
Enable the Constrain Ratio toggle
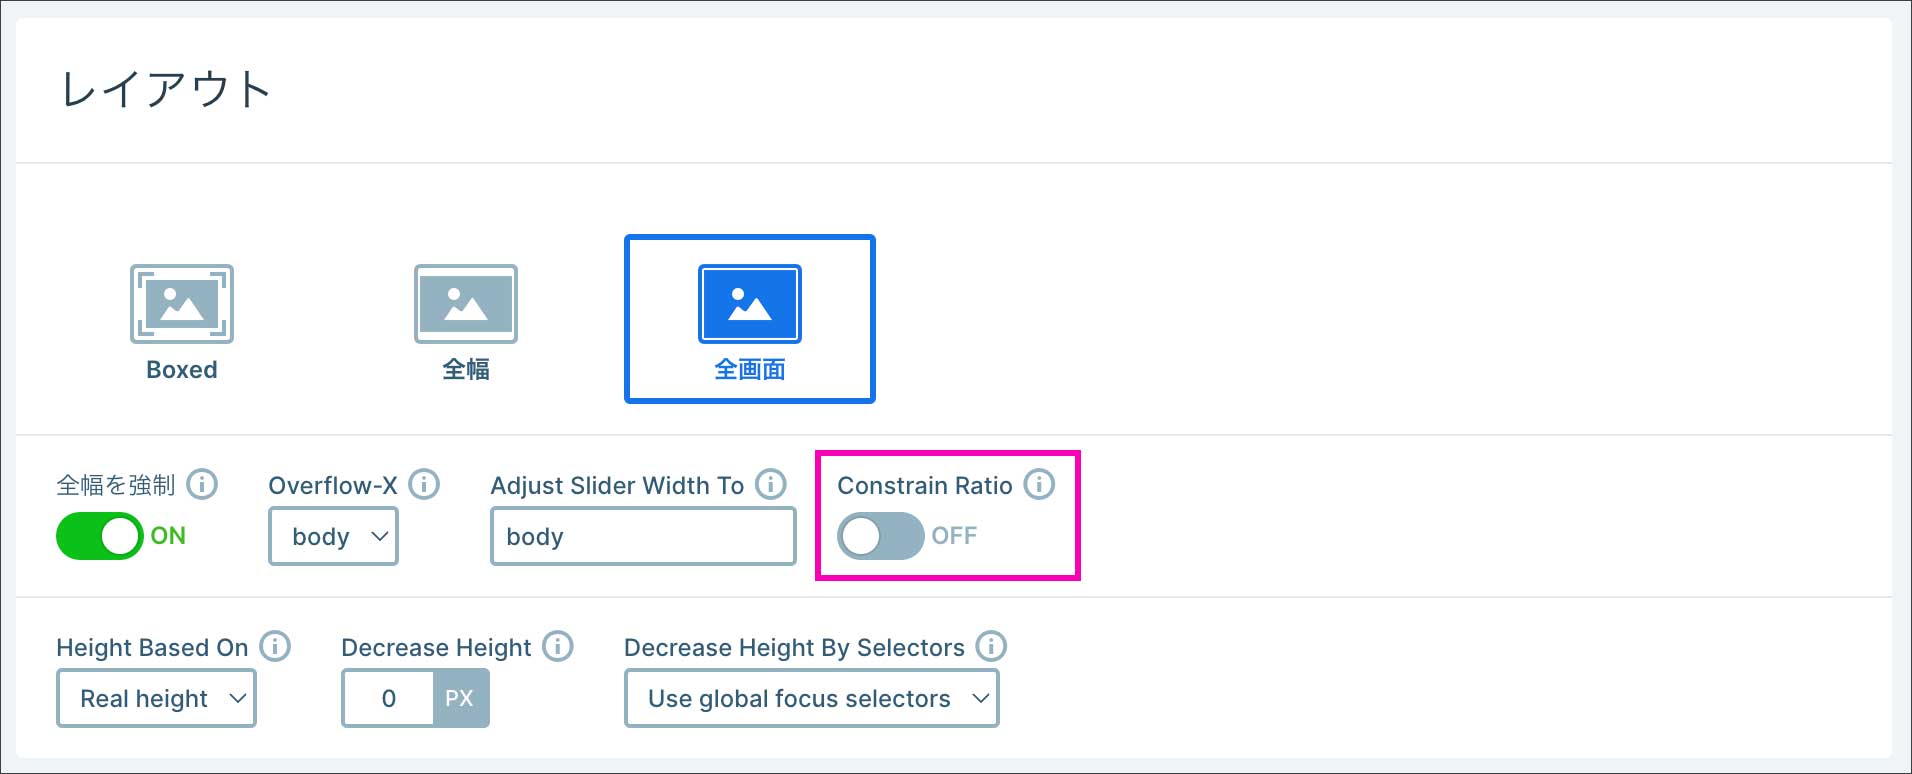click(x=880, y=536)
